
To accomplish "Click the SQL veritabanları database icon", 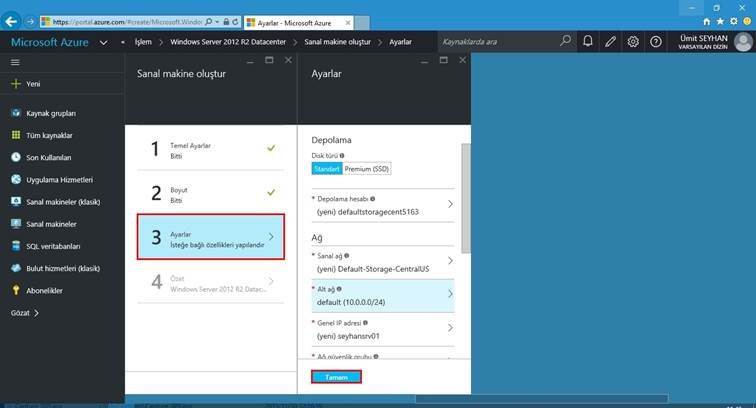I will point(16,246).
